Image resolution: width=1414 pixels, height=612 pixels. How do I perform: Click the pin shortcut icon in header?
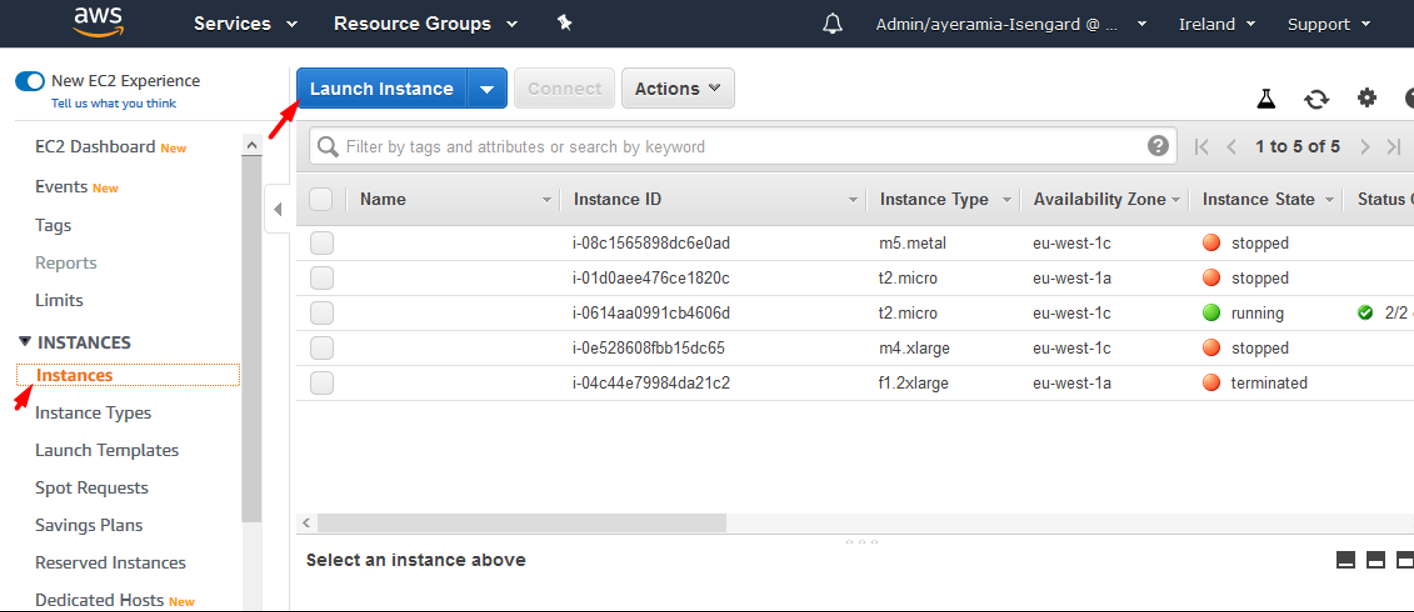point(564,23)
